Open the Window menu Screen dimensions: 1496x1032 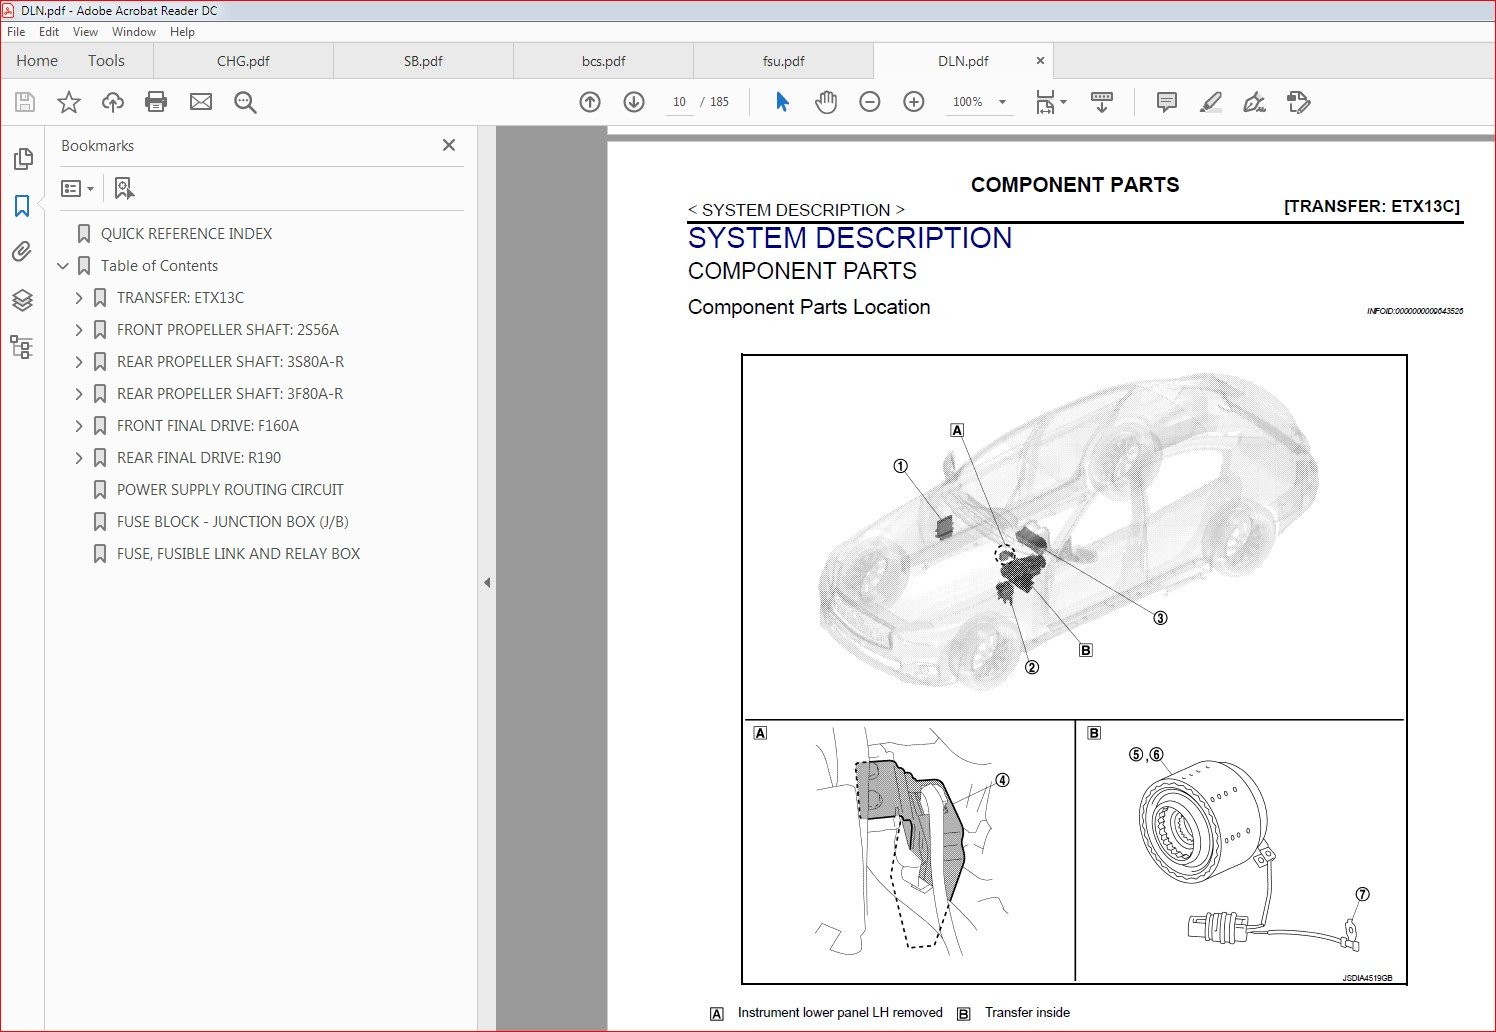tap(134, 32)
